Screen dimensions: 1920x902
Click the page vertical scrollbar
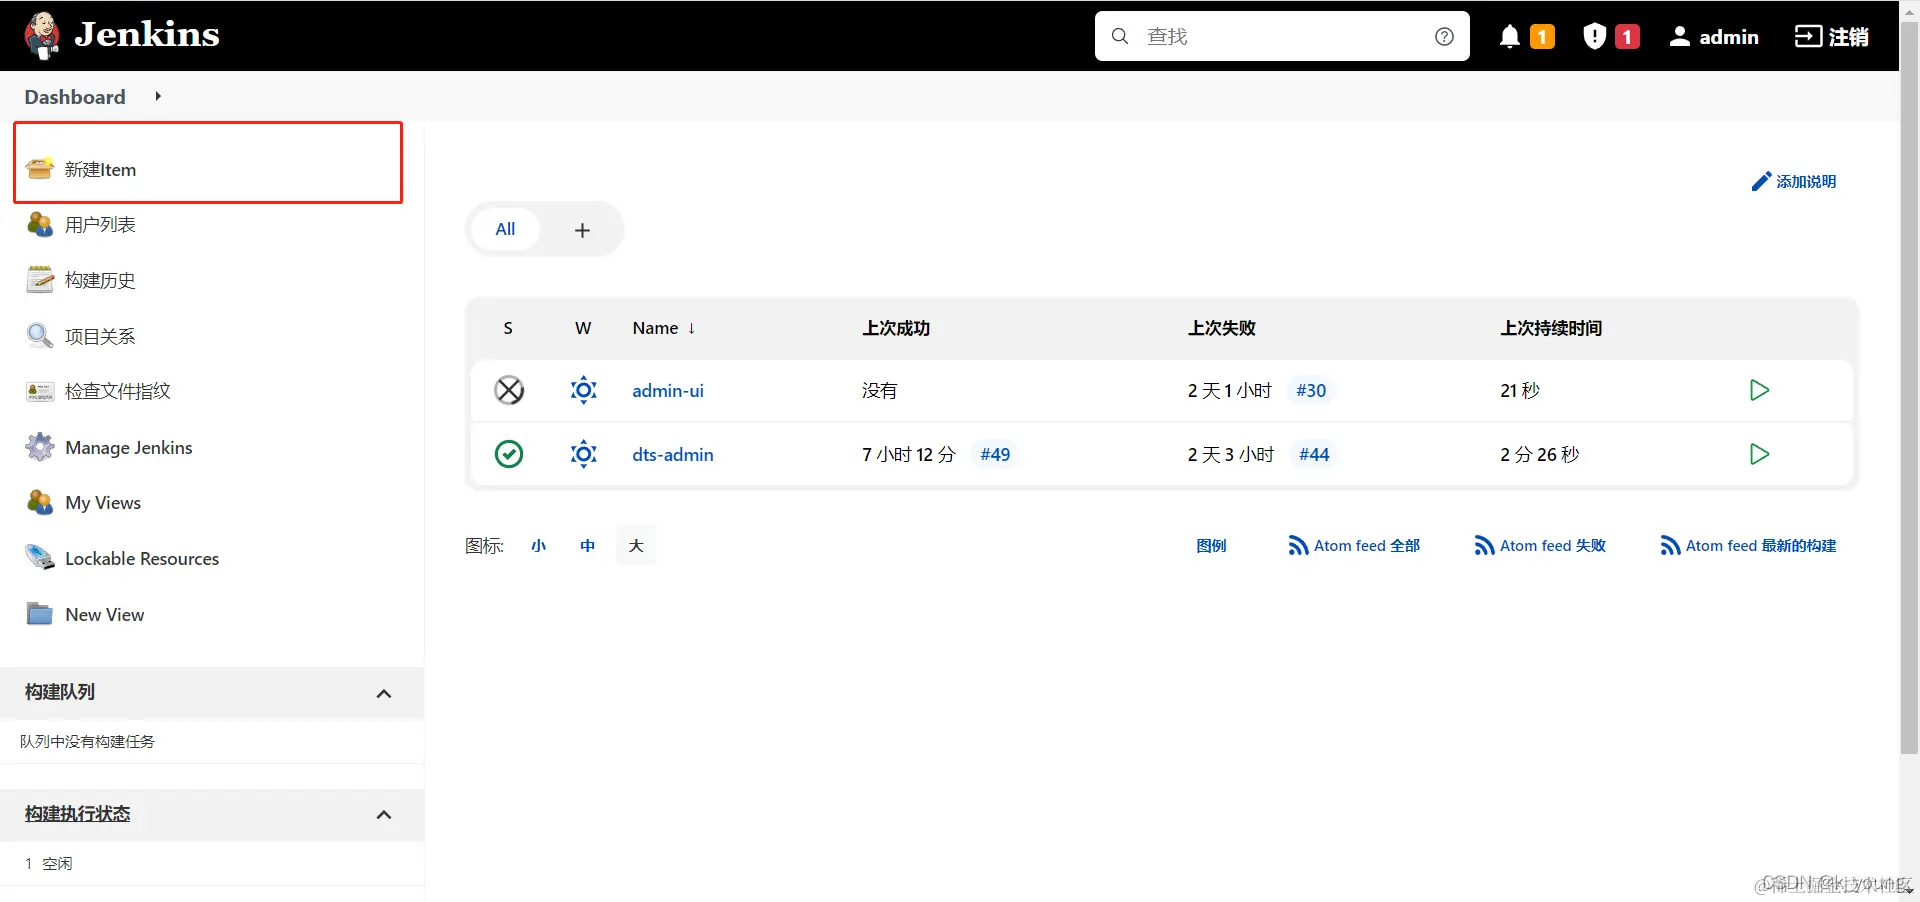click(x=1909, y=390)
